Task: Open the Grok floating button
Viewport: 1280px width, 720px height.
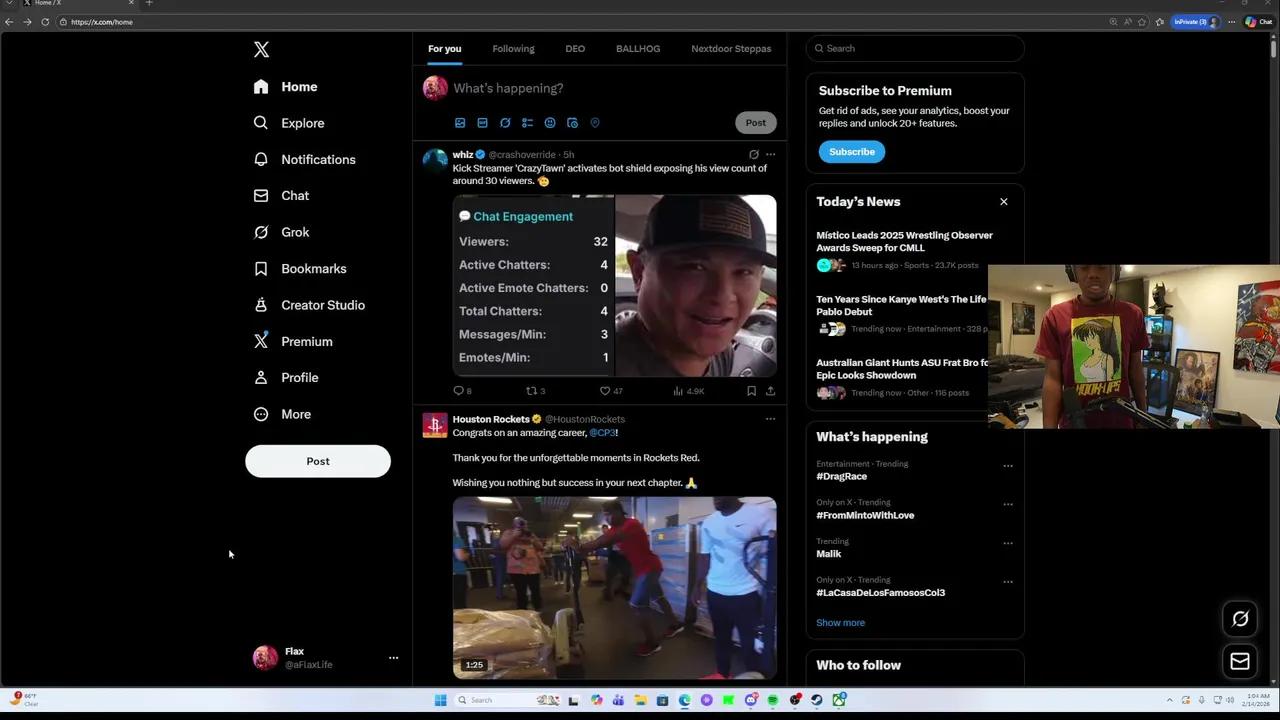Action: pos(1240,619)
